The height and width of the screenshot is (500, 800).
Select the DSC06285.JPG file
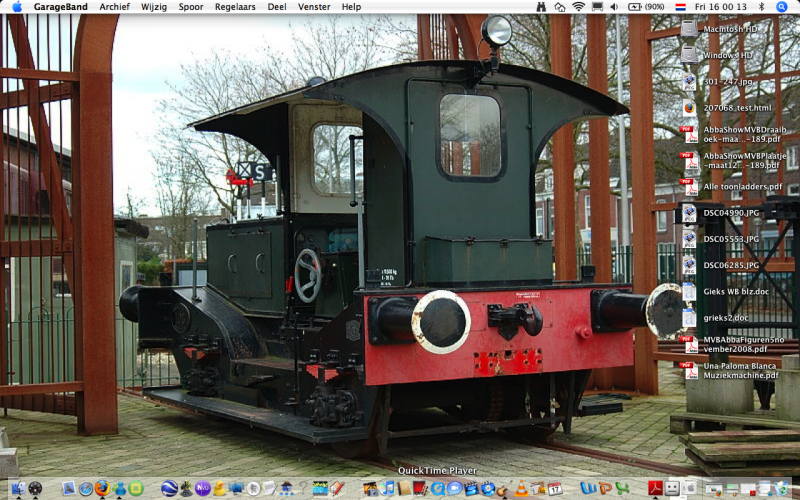click(x=689, y=265)
